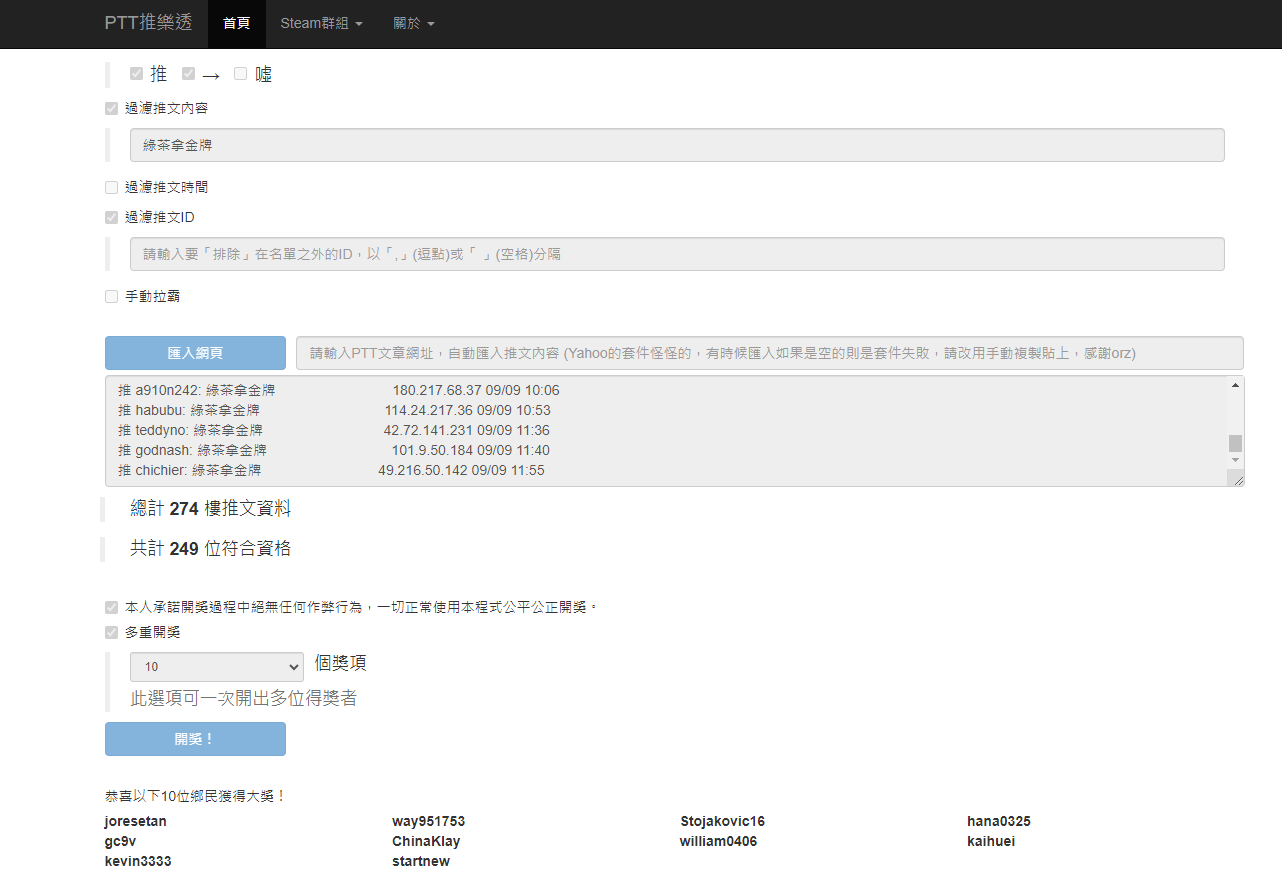
Task: Click the teddyno comment line
Action: tap(333, 430)
